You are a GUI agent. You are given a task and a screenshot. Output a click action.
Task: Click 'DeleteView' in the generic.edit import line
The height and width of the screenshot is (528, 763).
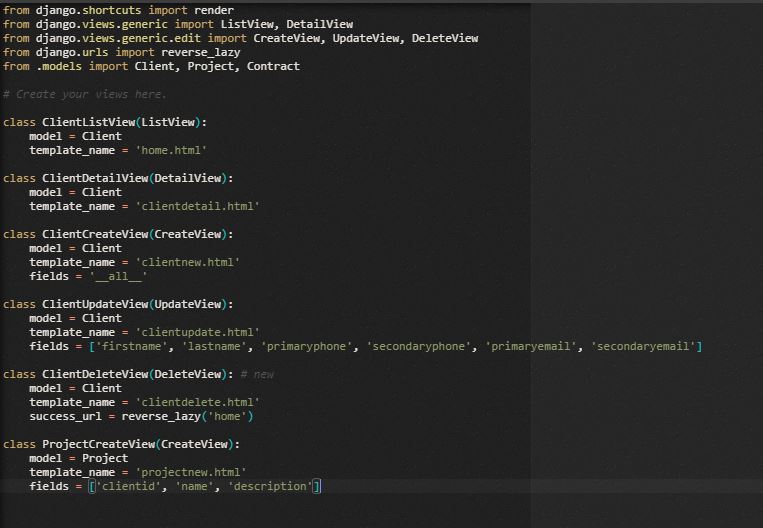coord(445,38)
